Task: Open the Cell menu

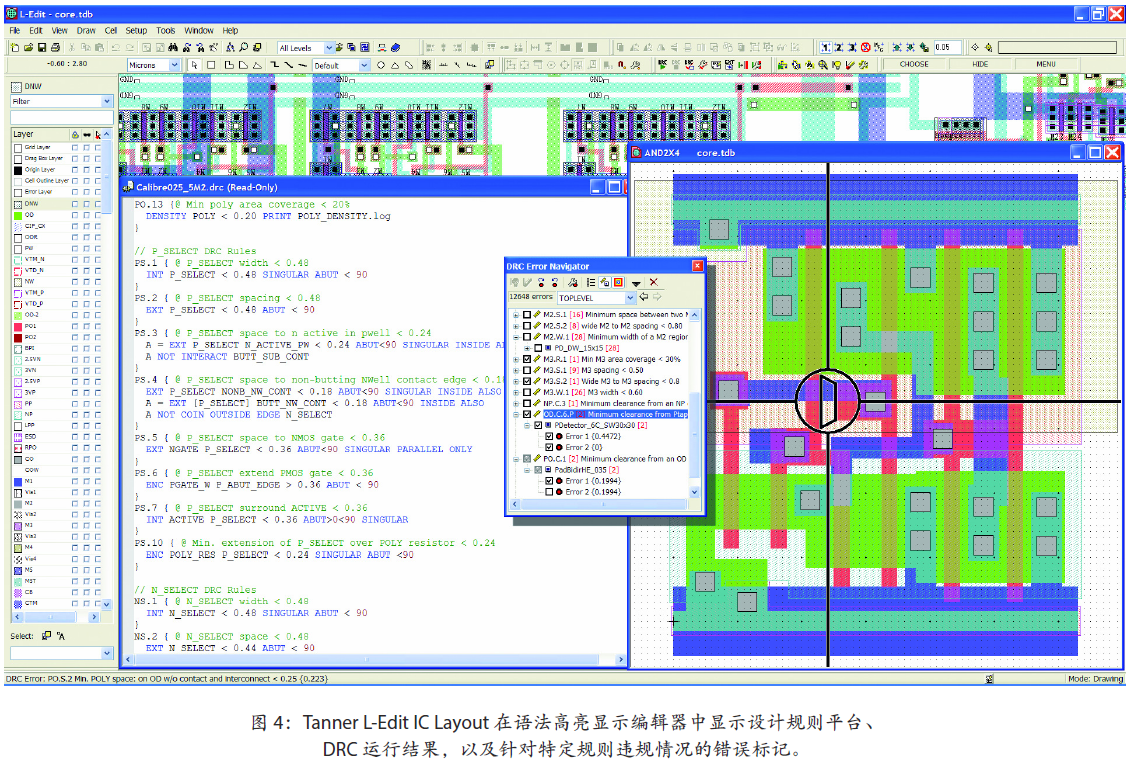Action: coord(111,31)
